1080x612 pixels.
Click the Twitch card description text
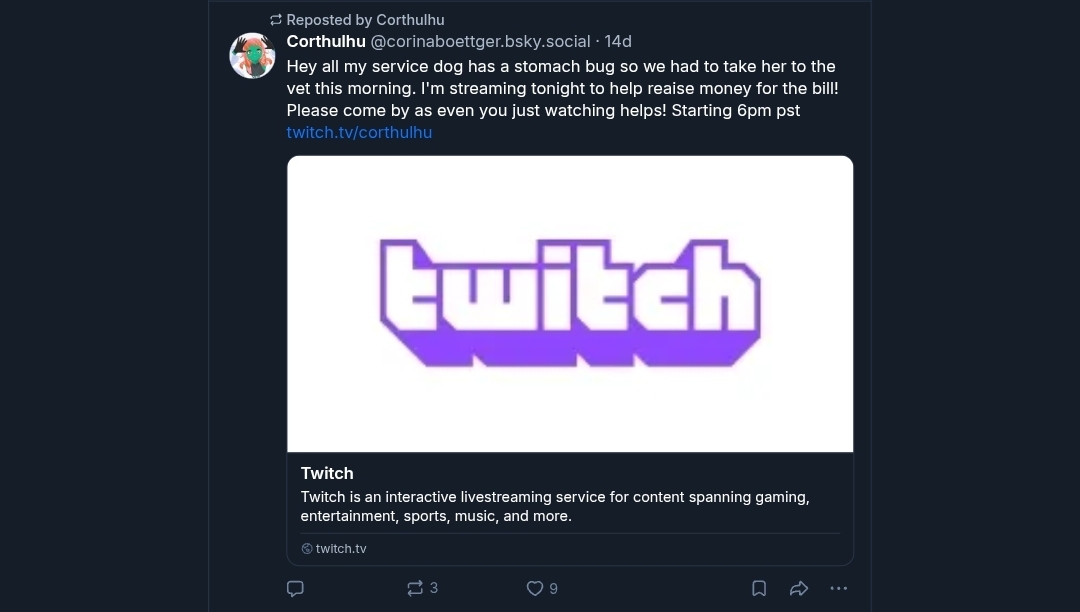[x=554, y=506]
